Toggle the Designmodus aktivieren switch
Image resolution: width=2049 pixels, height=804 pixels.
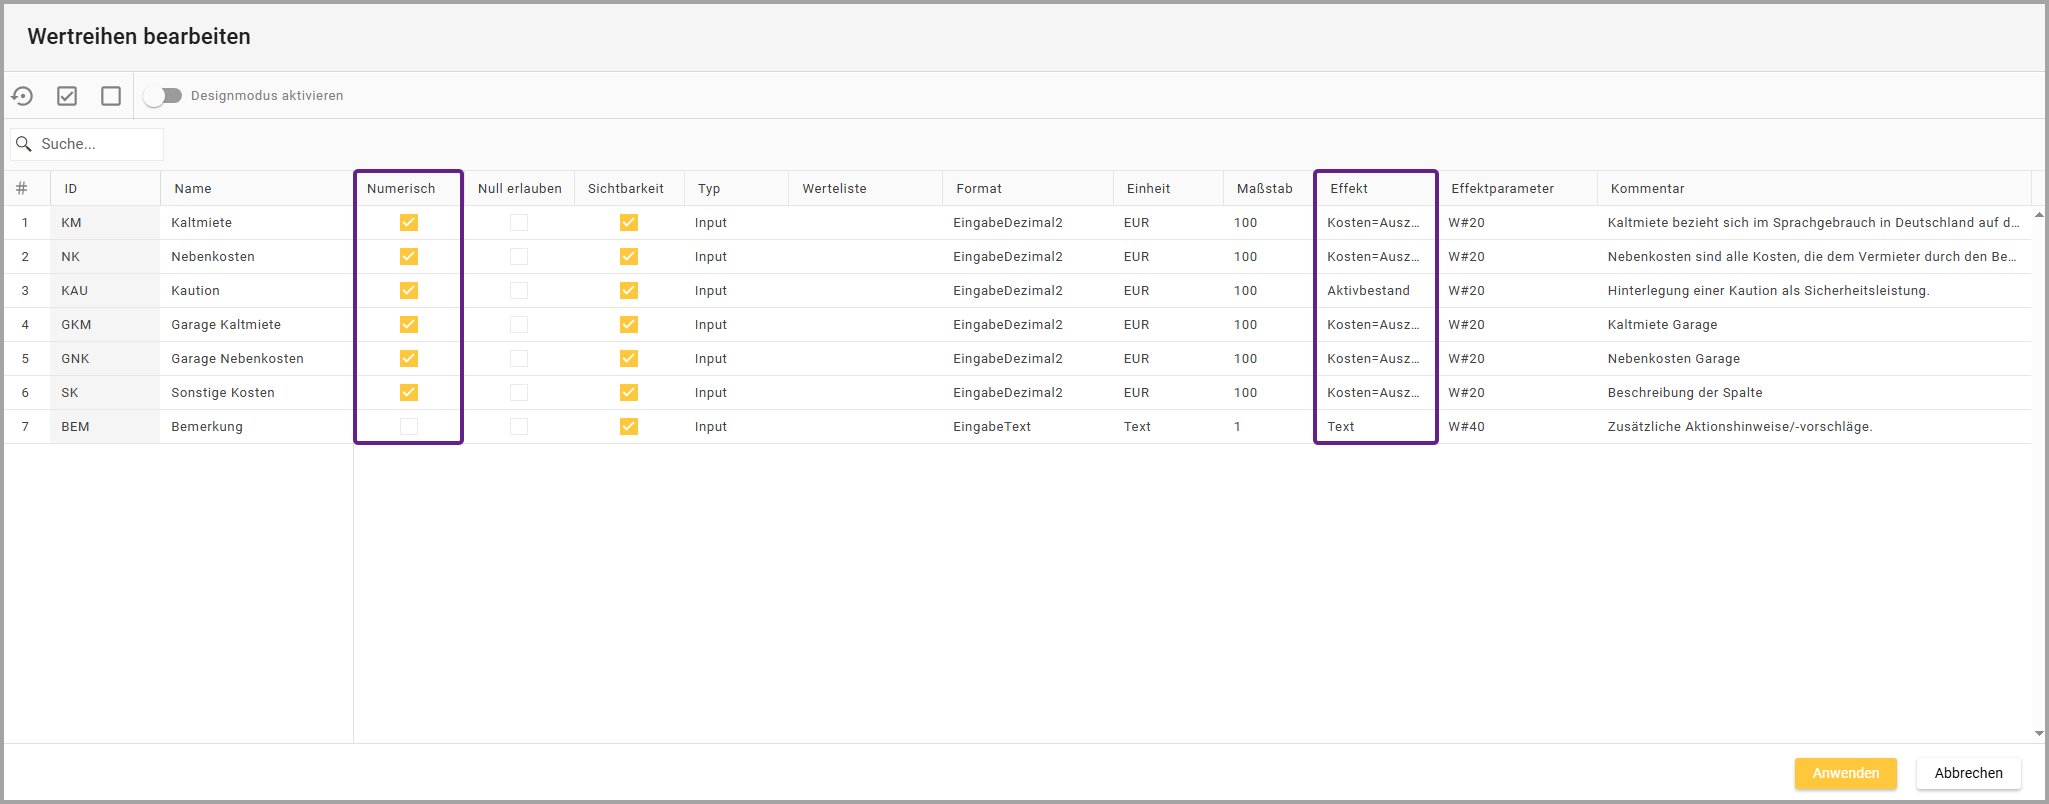162,96
